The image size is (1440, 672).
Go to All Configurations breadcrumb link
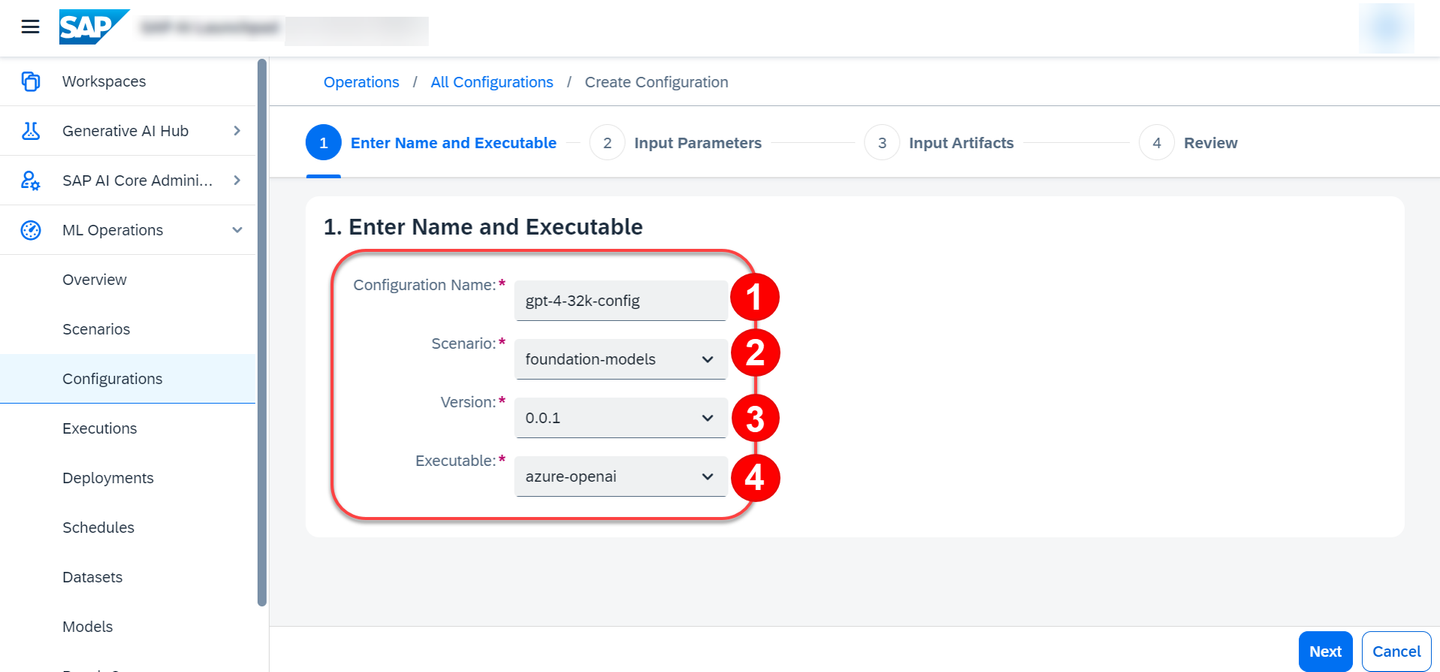(x=492, y=82)
